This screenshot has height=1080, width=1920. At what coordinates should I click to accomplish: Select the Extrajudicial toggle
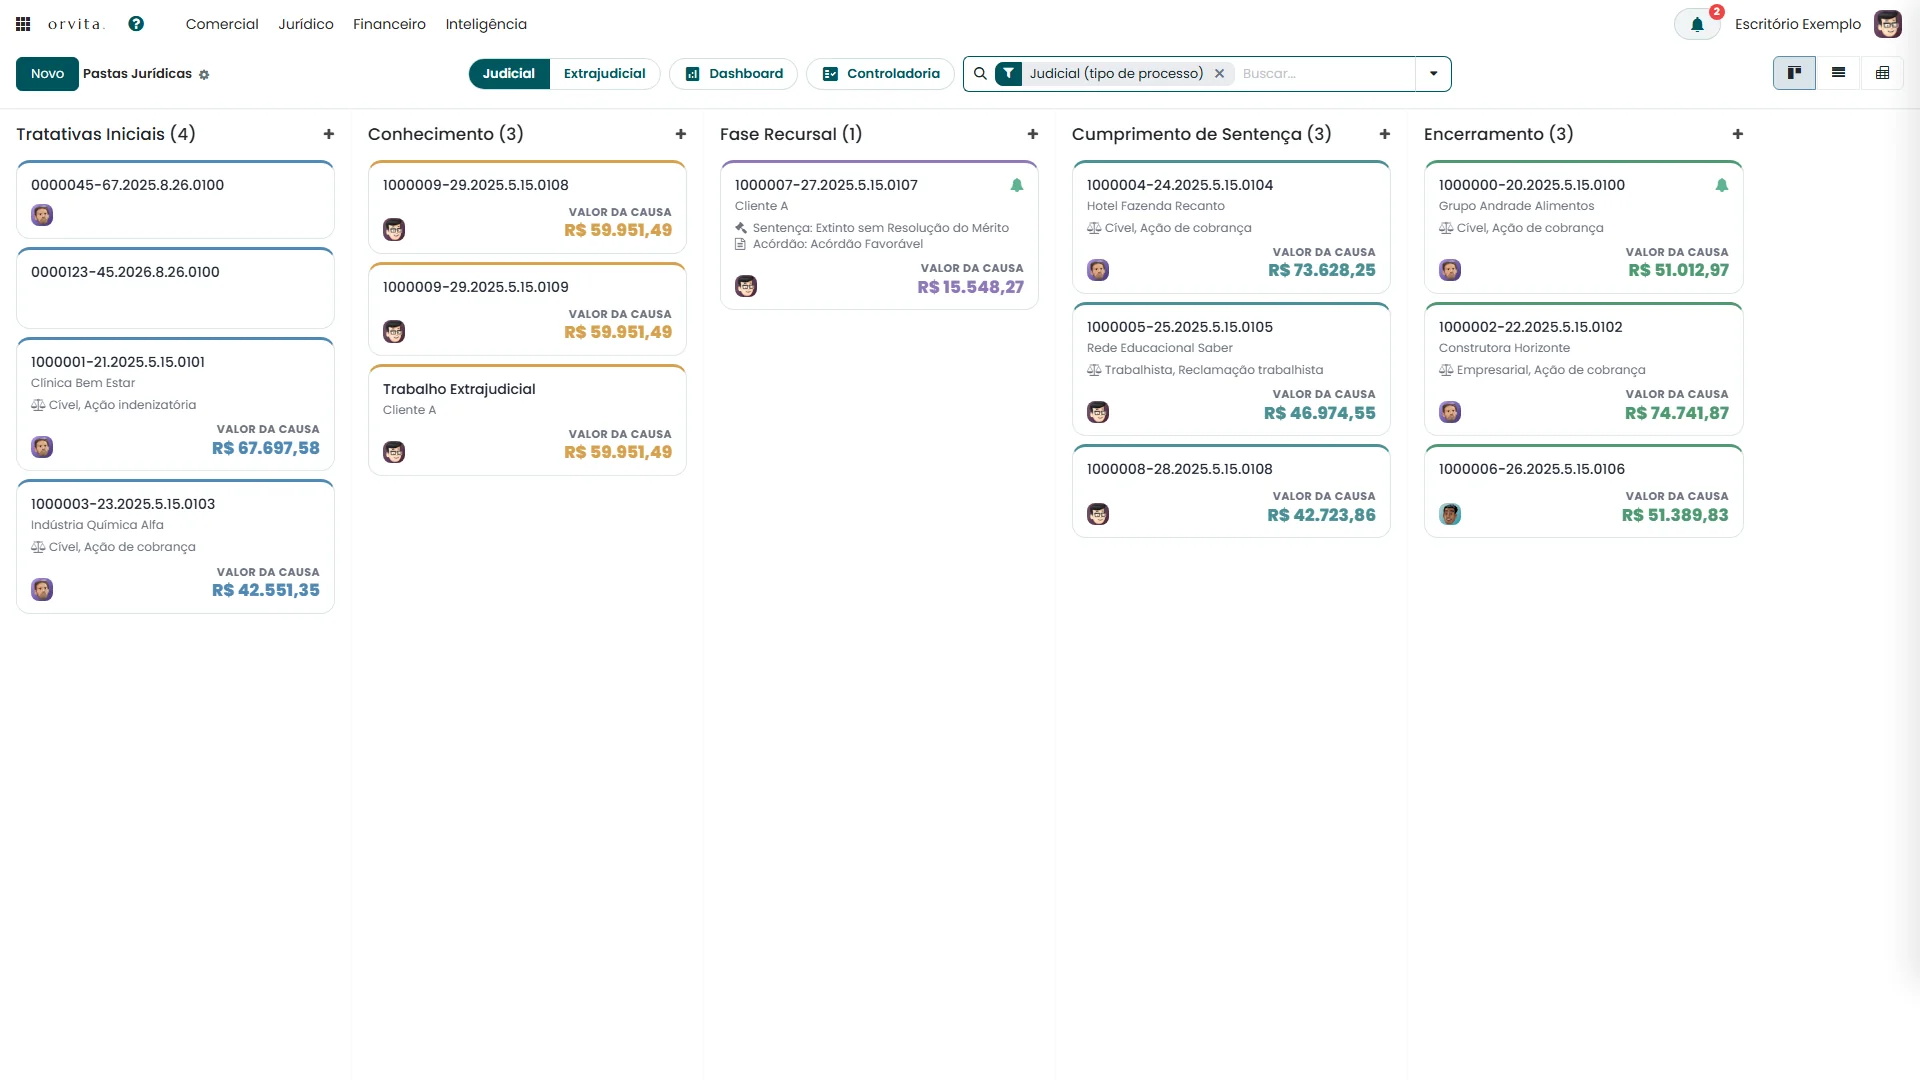[605, 74]
